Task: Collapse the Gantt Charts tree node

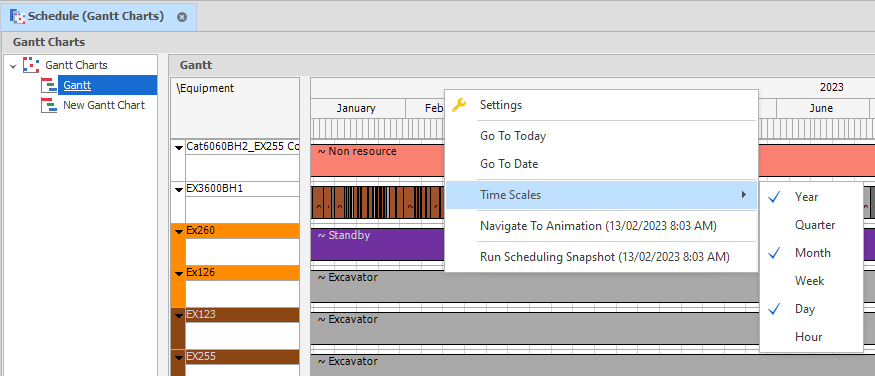Action: (x=13, y=66)
